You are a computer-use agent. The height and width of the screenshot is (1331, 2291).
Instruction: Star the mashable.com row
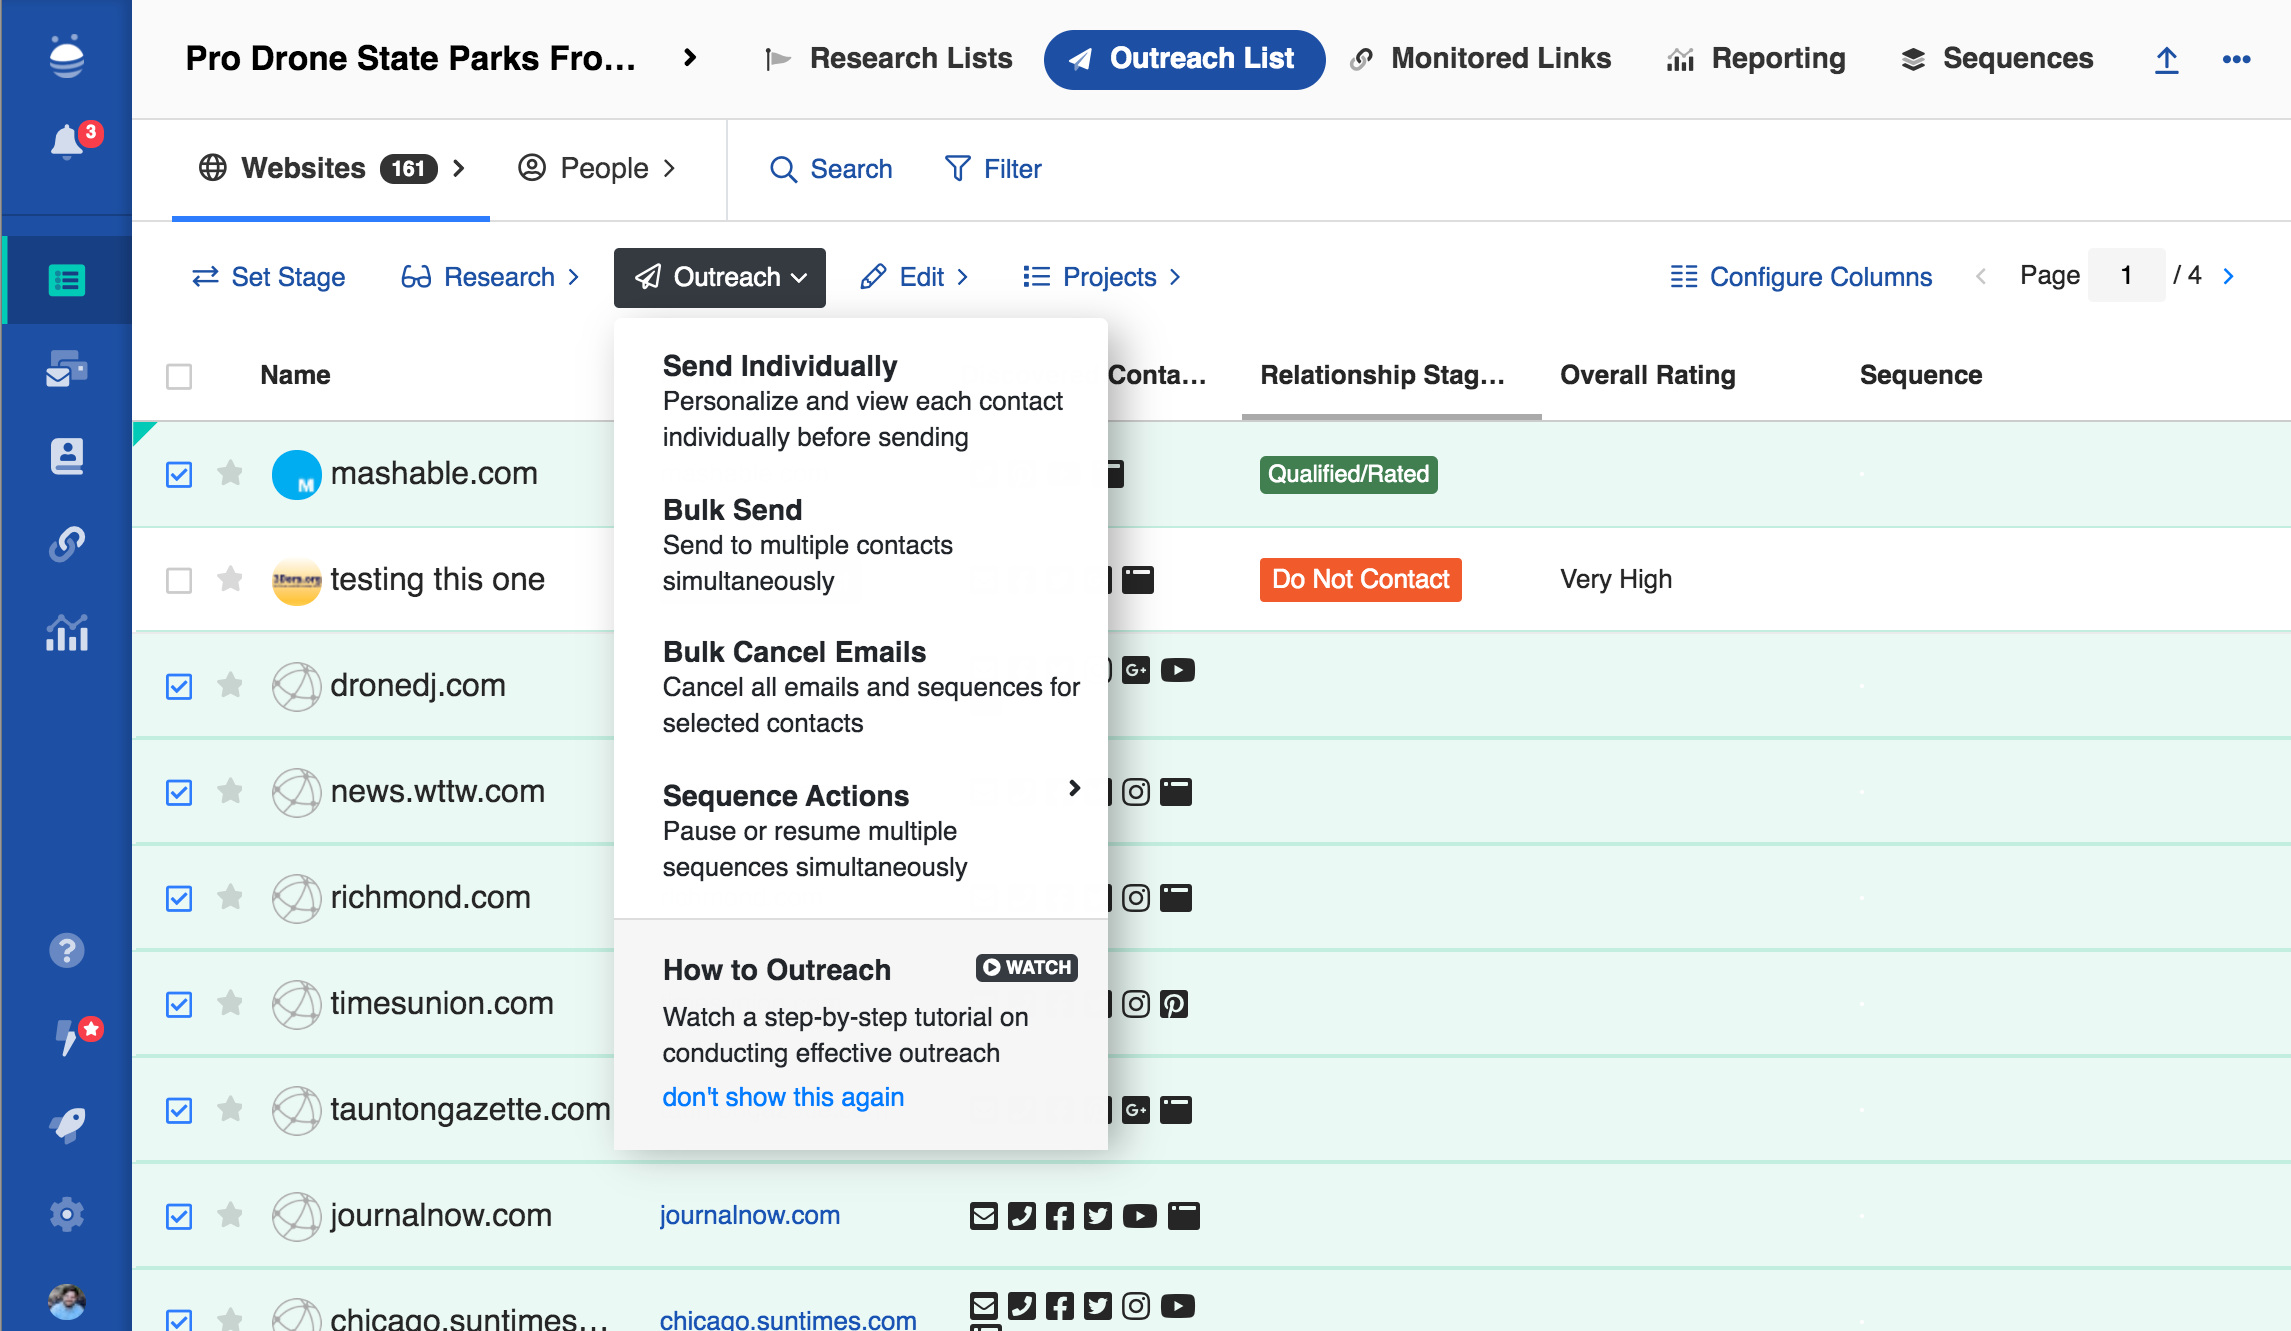pos(230,473)
